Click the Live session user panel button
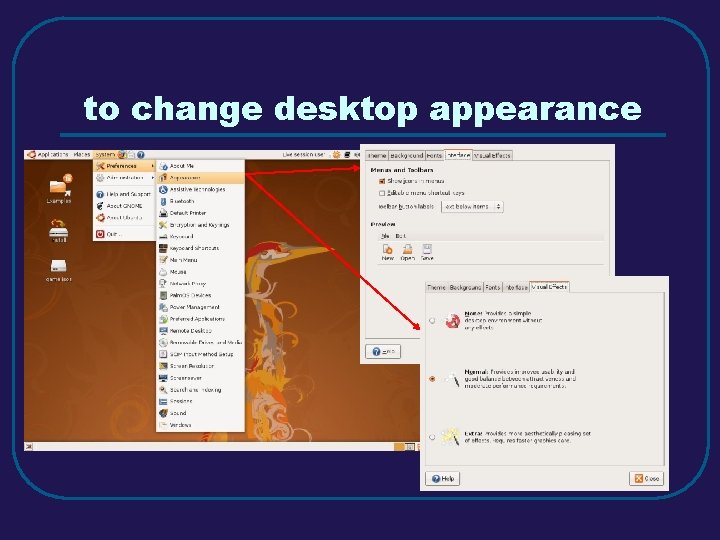 pos(304,155)
